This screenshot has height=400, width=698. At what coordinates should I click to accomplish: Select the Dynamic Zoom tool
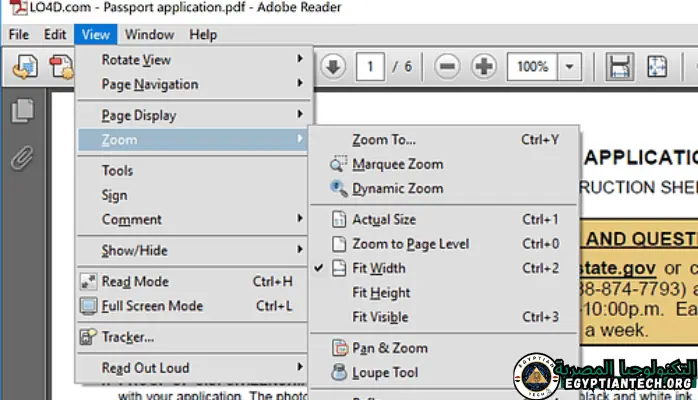pyautogui.click(x=444, y=189)
